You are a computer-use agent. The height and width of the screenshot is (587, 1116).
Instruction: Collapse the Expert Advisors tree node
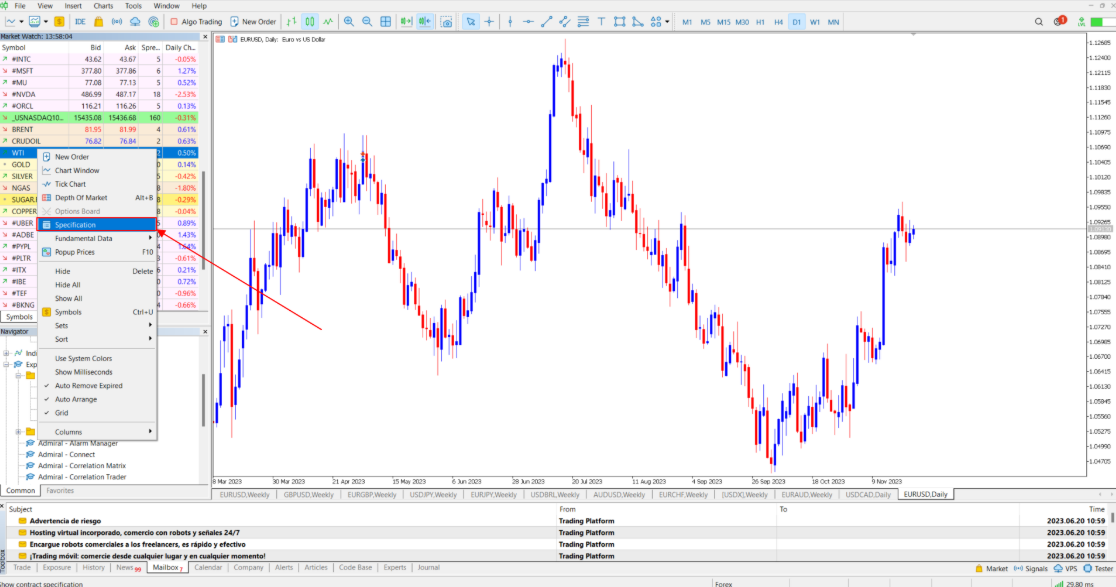coord(6,364)
